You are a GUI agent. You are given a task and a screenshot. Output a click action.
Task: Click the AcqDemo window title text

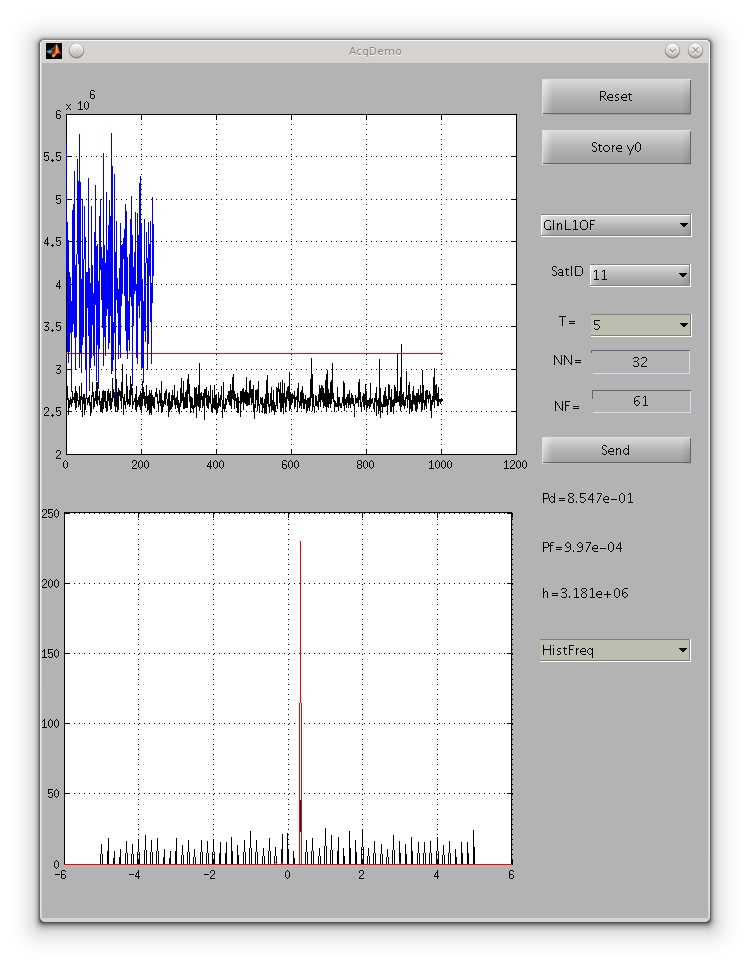click(x=375, y=51)
